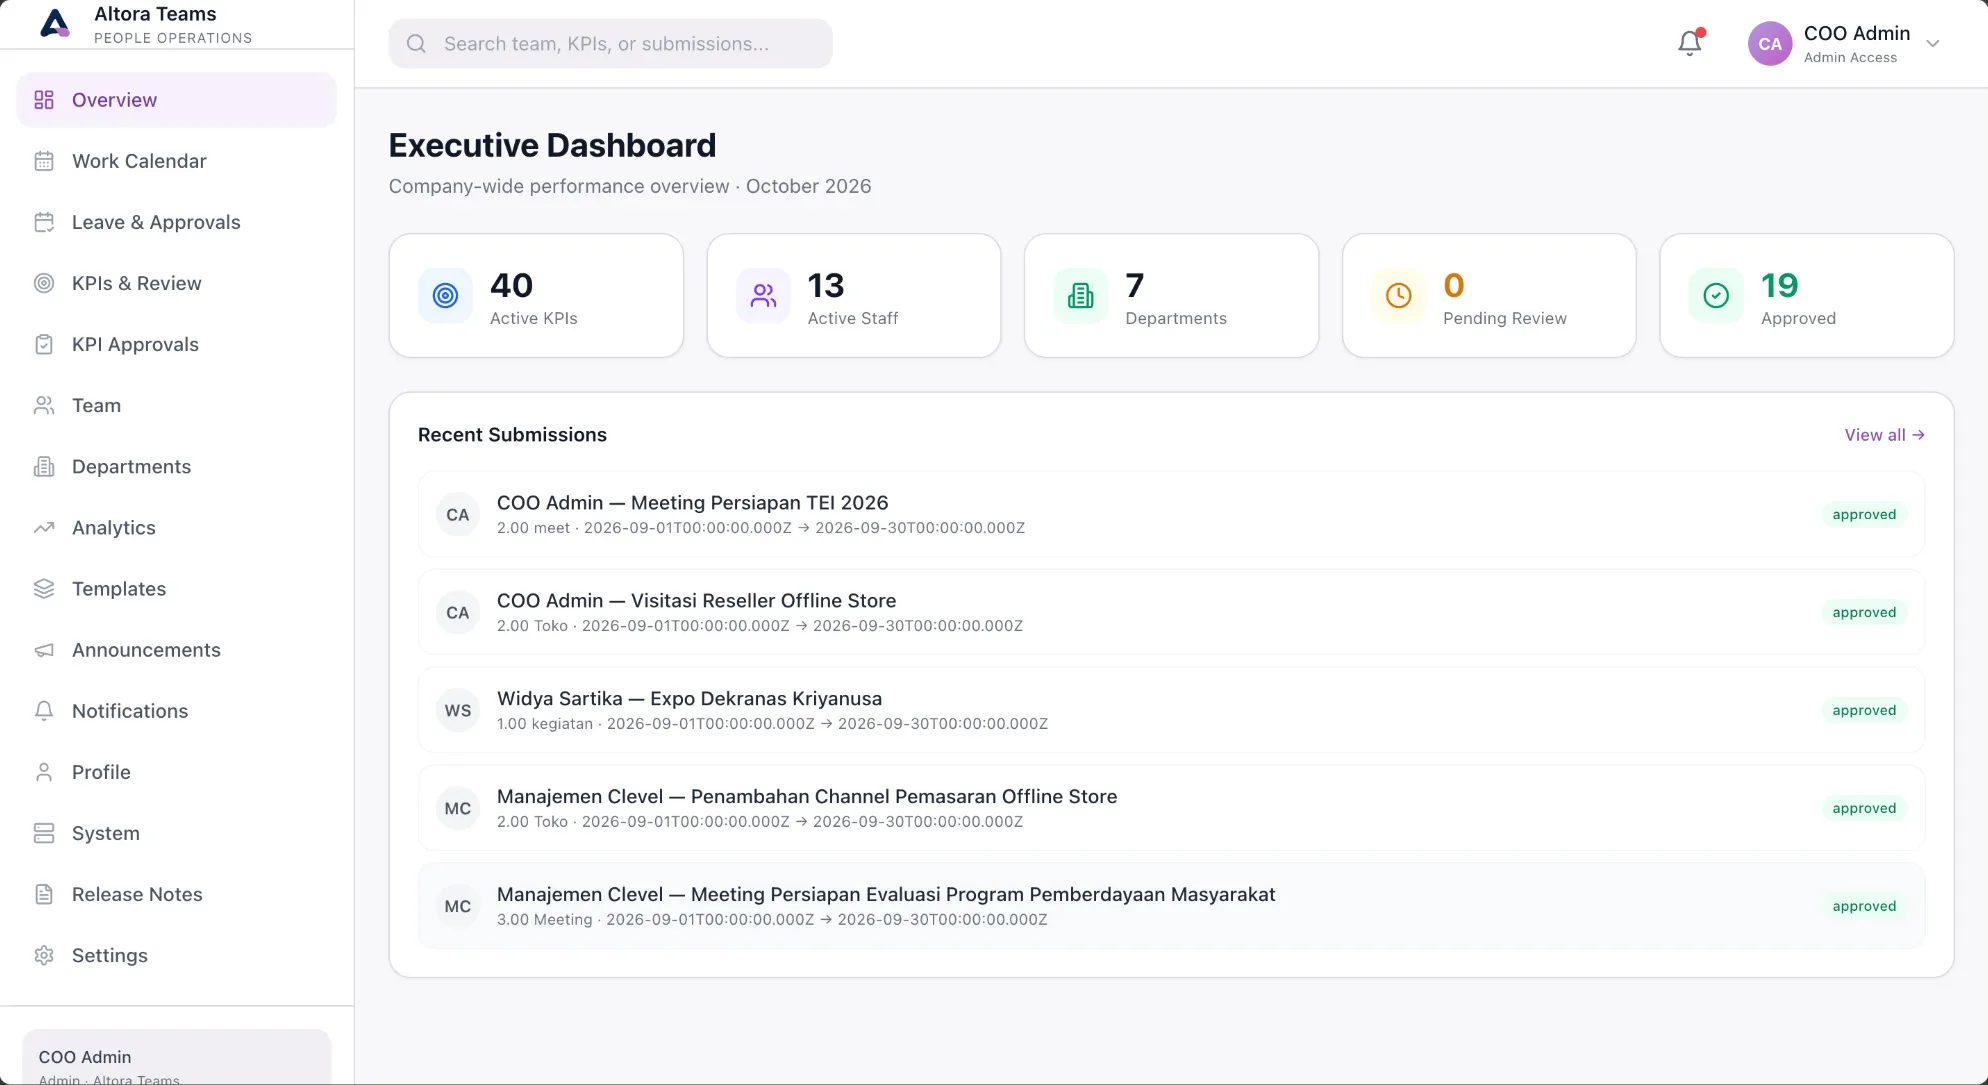
Task: Go to the Profile page
Action: pyautogui.click(x=176, y=772)
